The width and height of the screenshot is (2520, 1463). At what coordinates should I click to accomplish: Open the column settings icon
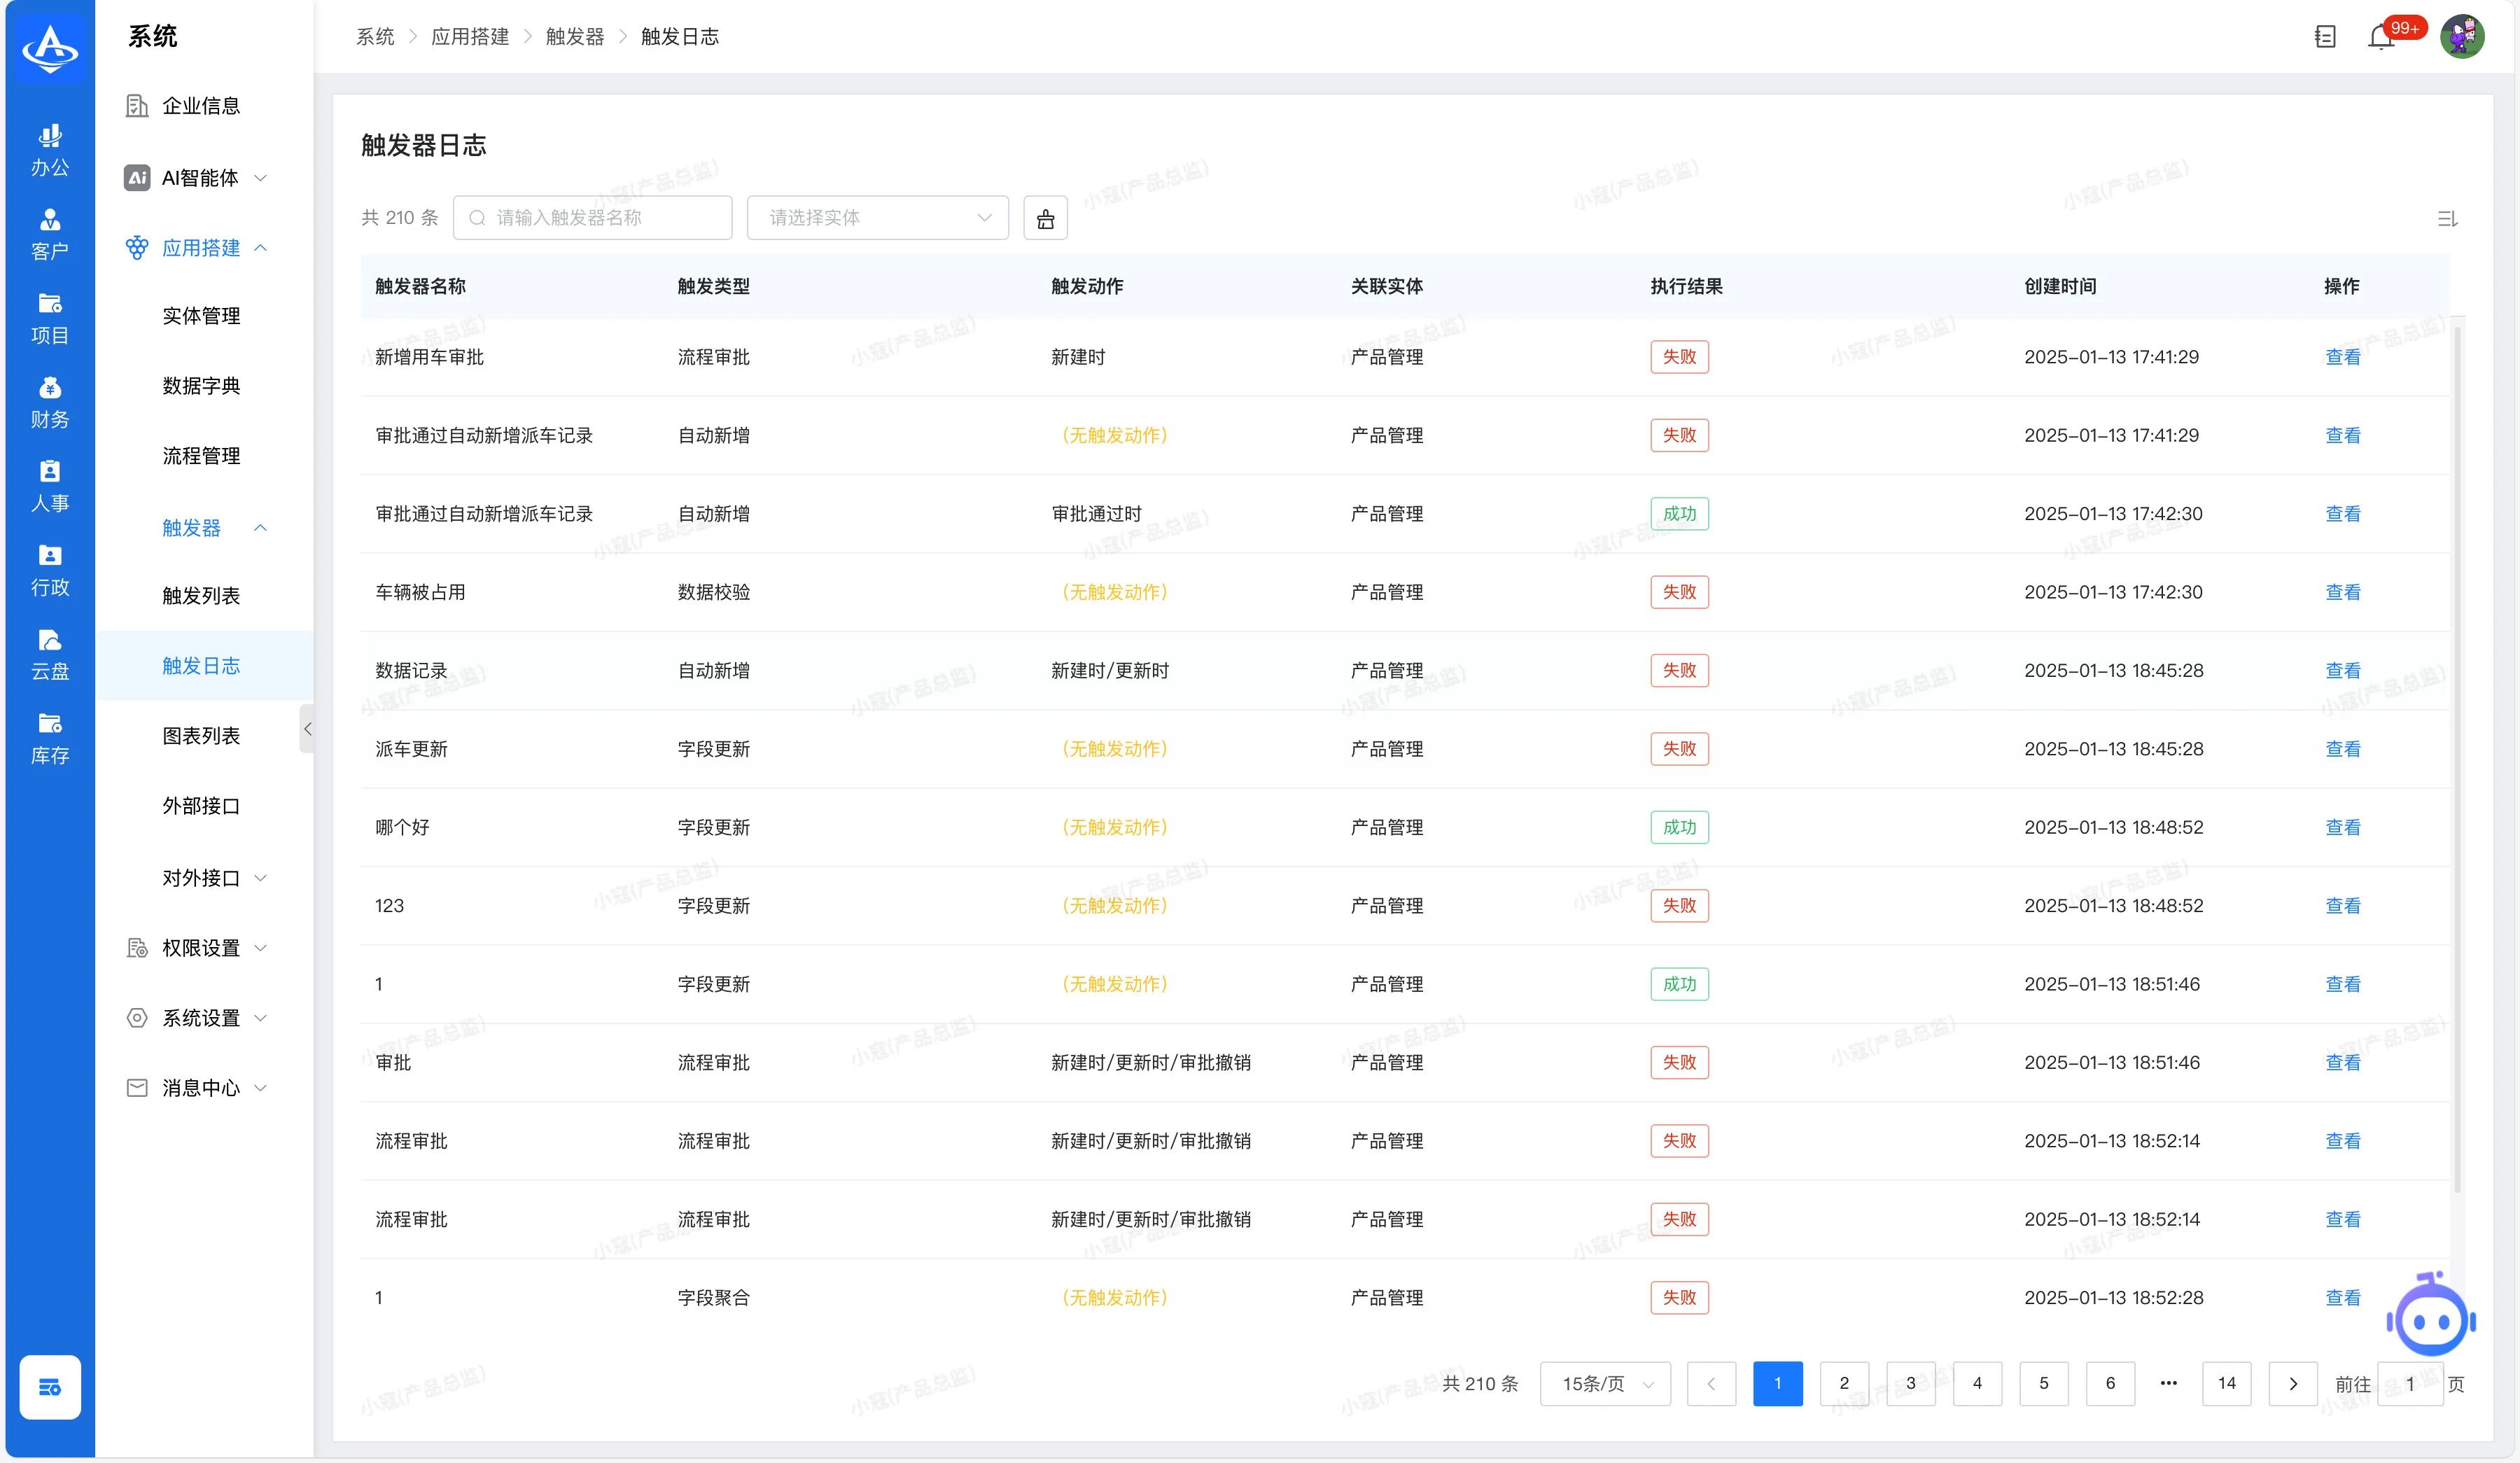click(x=2447, y=218)
